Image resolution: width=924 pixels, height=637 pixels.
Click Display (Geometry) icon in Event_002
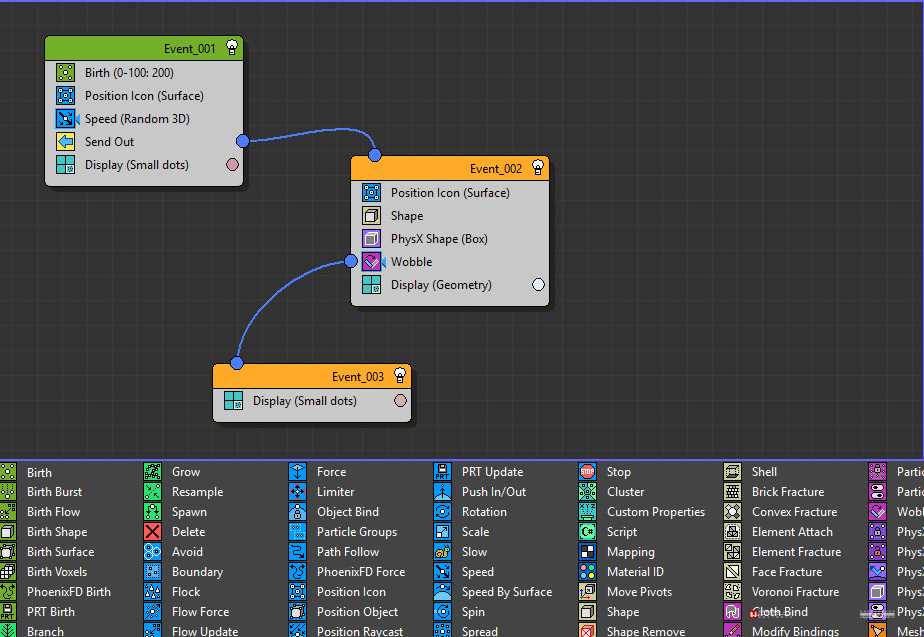point(371,284)
